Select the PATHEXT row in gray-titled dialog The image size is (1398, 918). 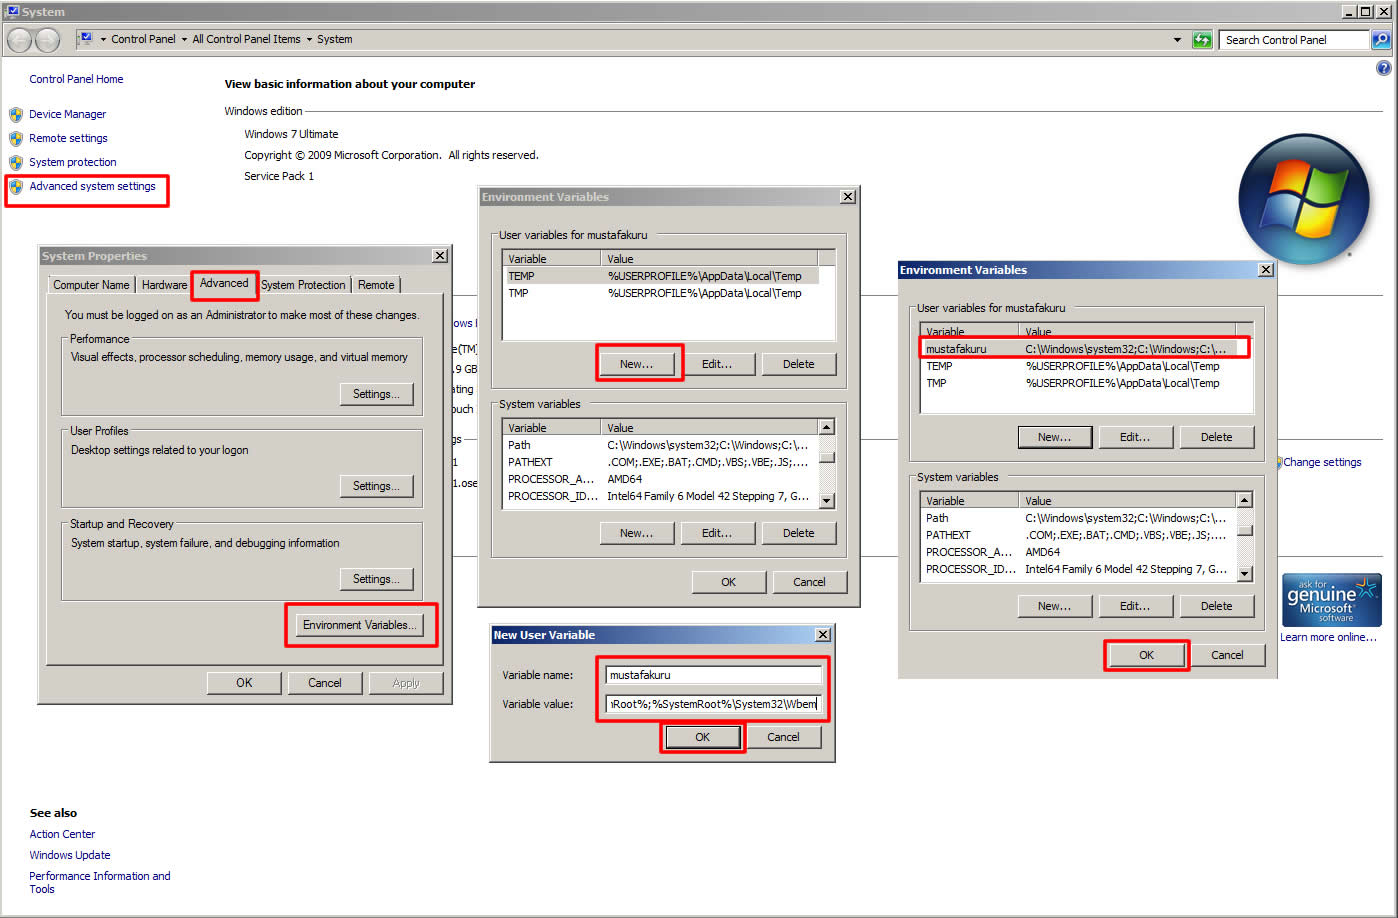point(661,462)
